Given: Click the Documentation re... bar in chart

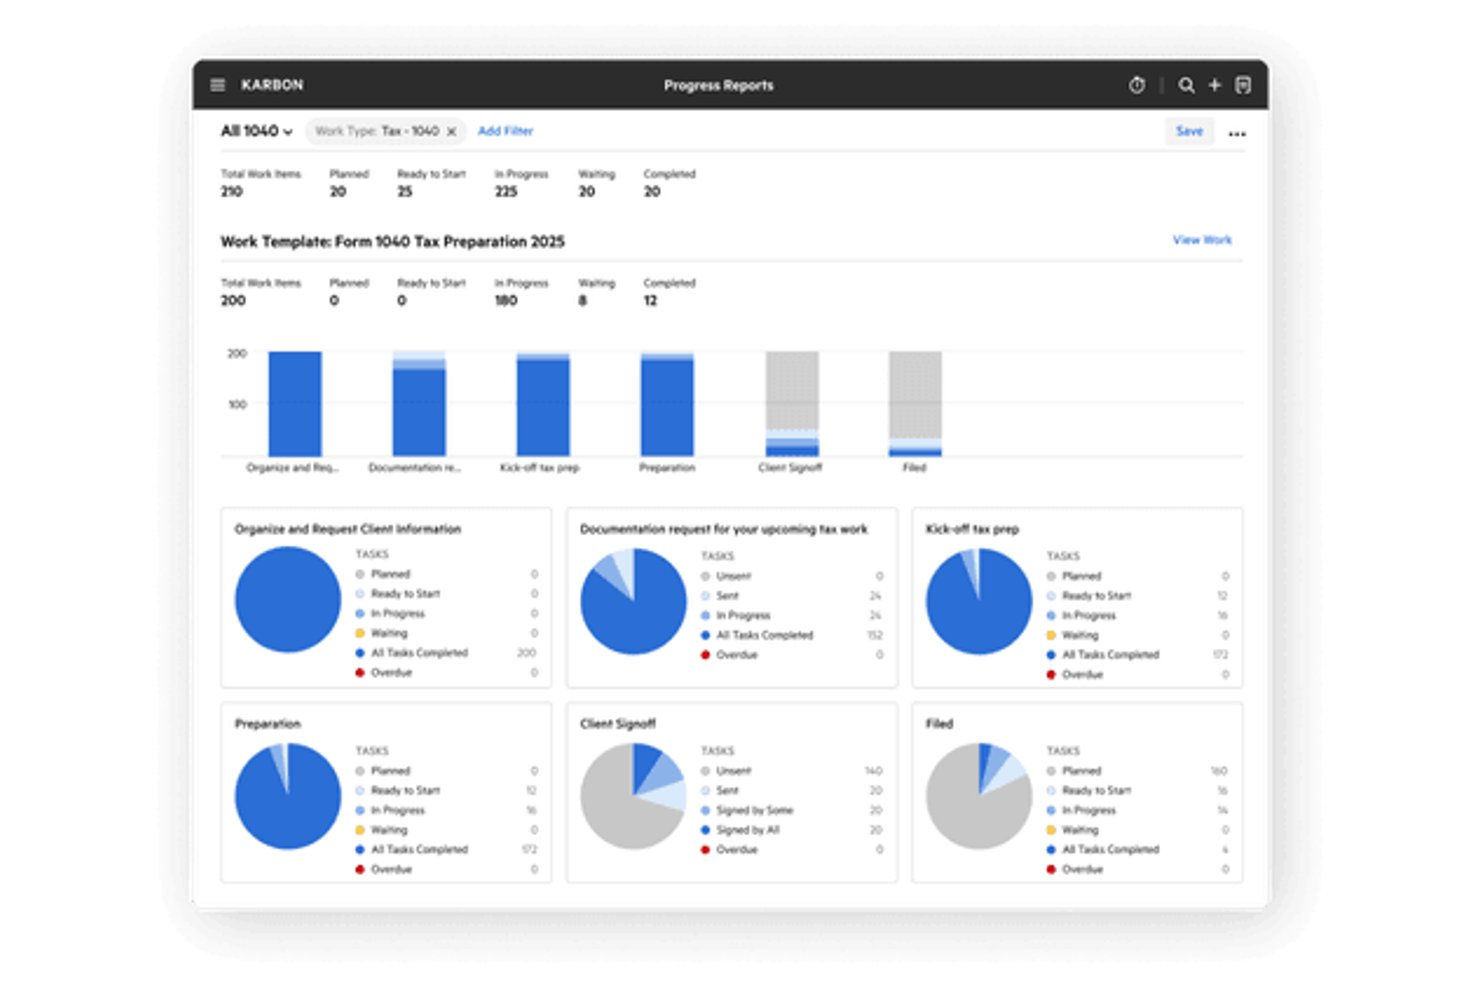Looking at the screenshot, I should point(419,404).
